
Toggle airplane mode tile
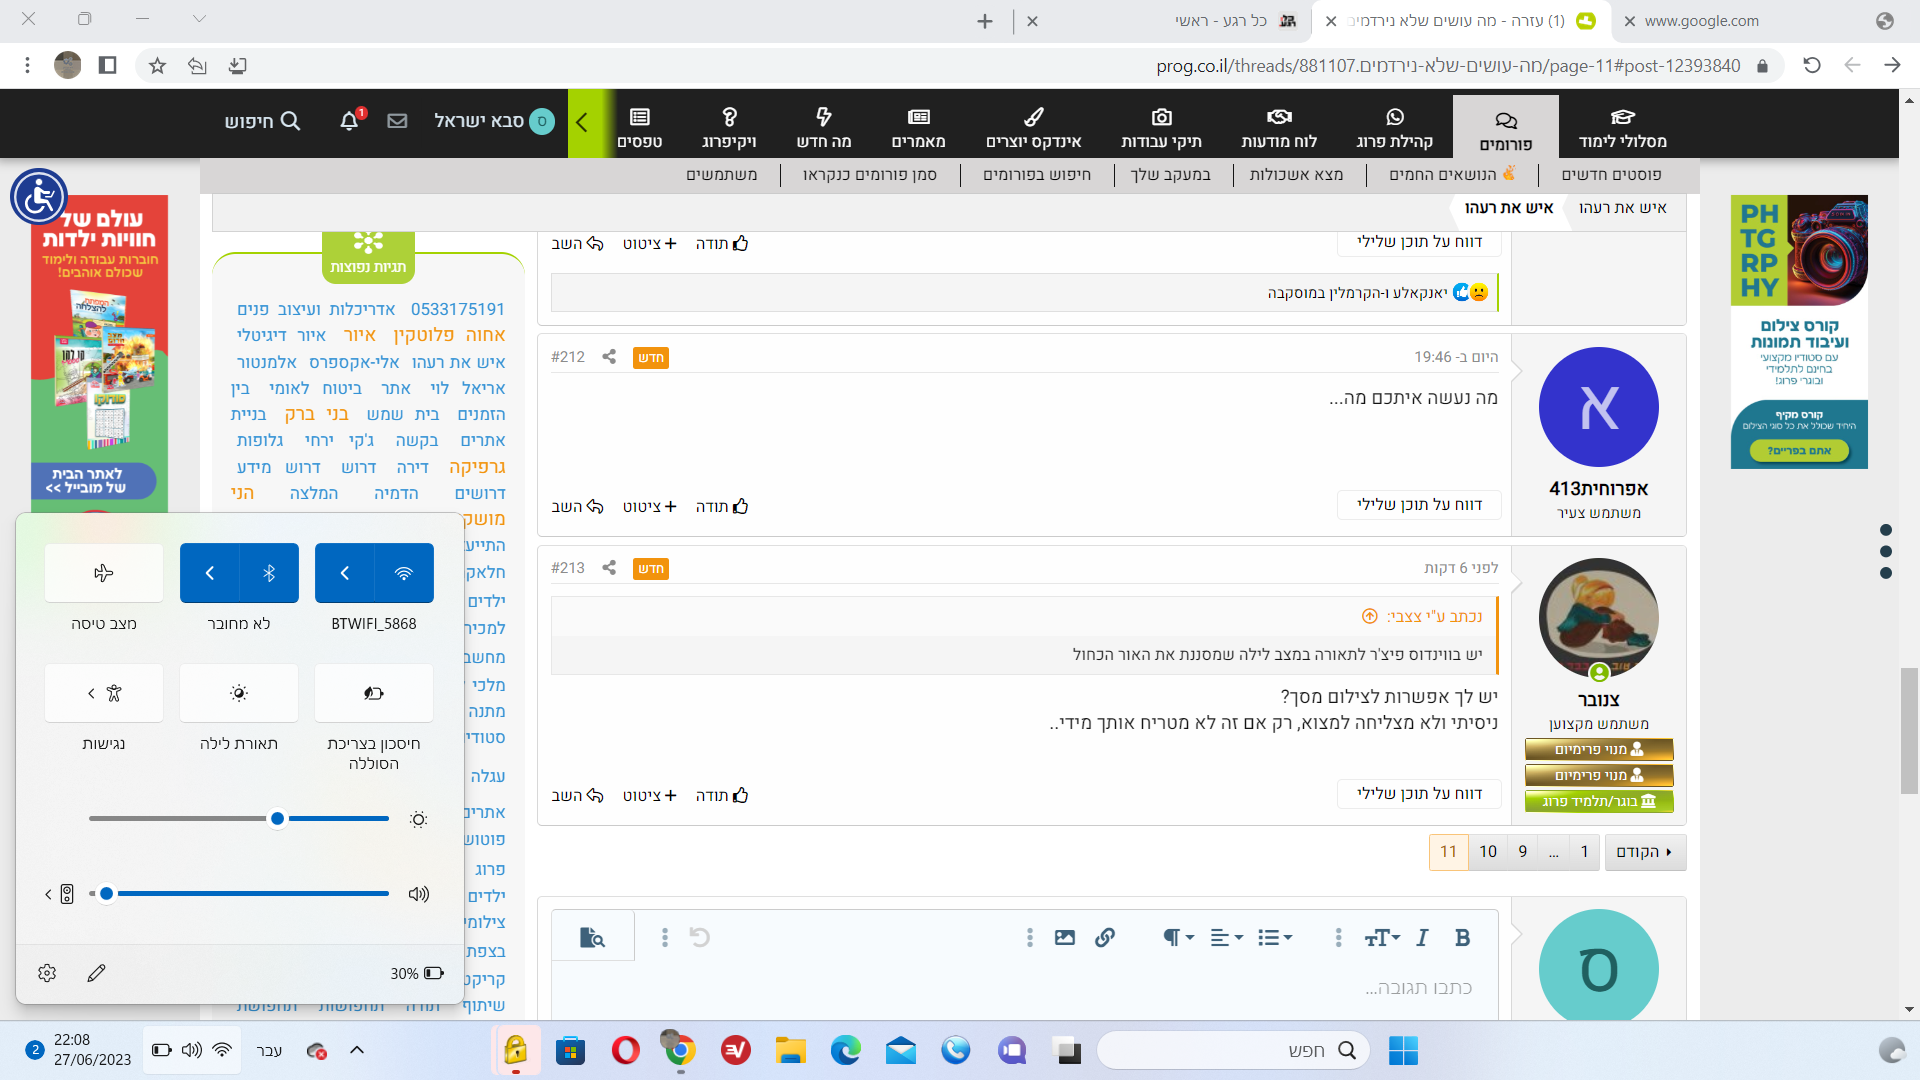[104, 573]
